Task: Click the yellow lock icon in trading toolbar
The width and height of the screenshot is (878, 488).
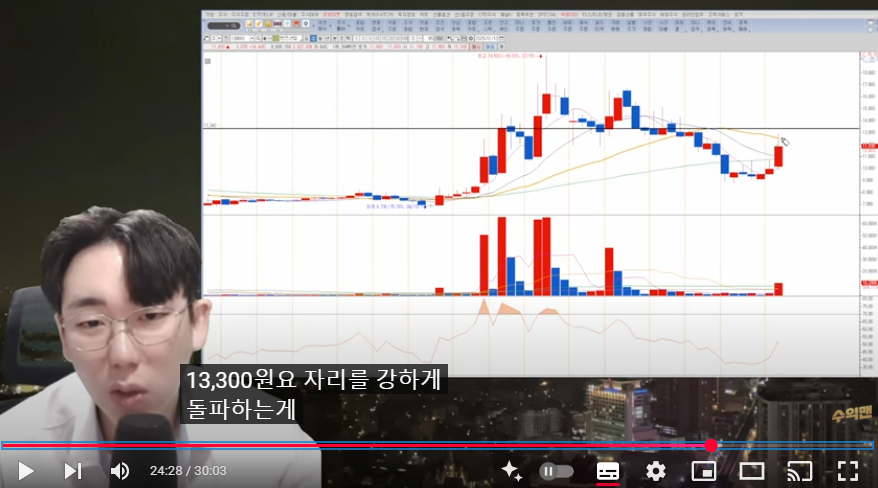Action: coord(268,24)
